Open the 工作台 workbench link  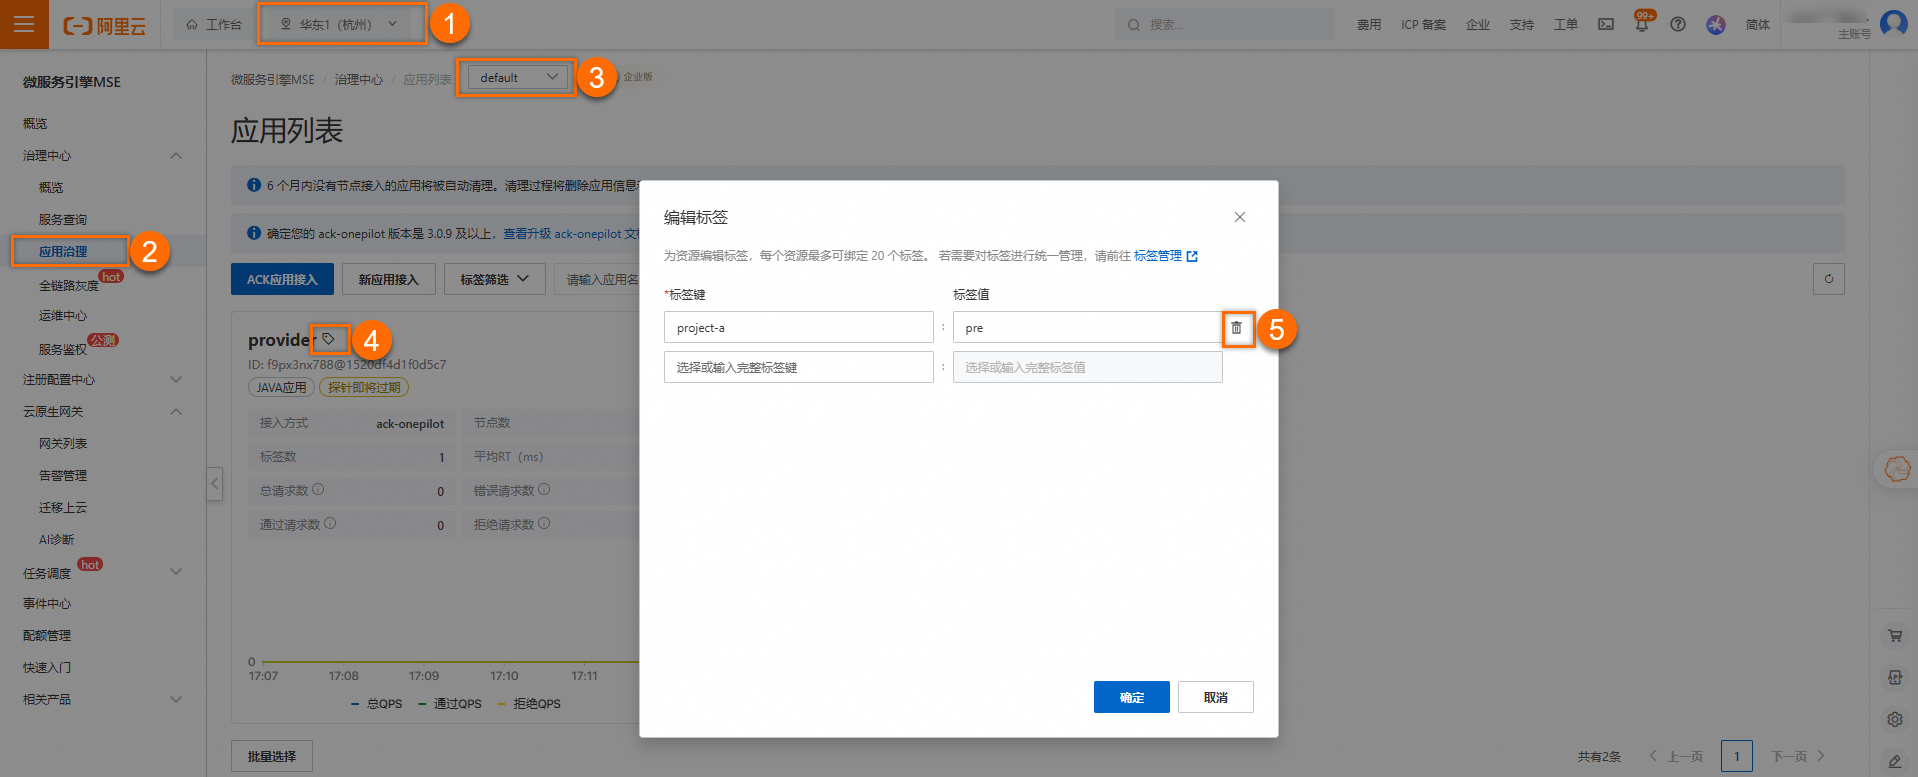point(214,24)
